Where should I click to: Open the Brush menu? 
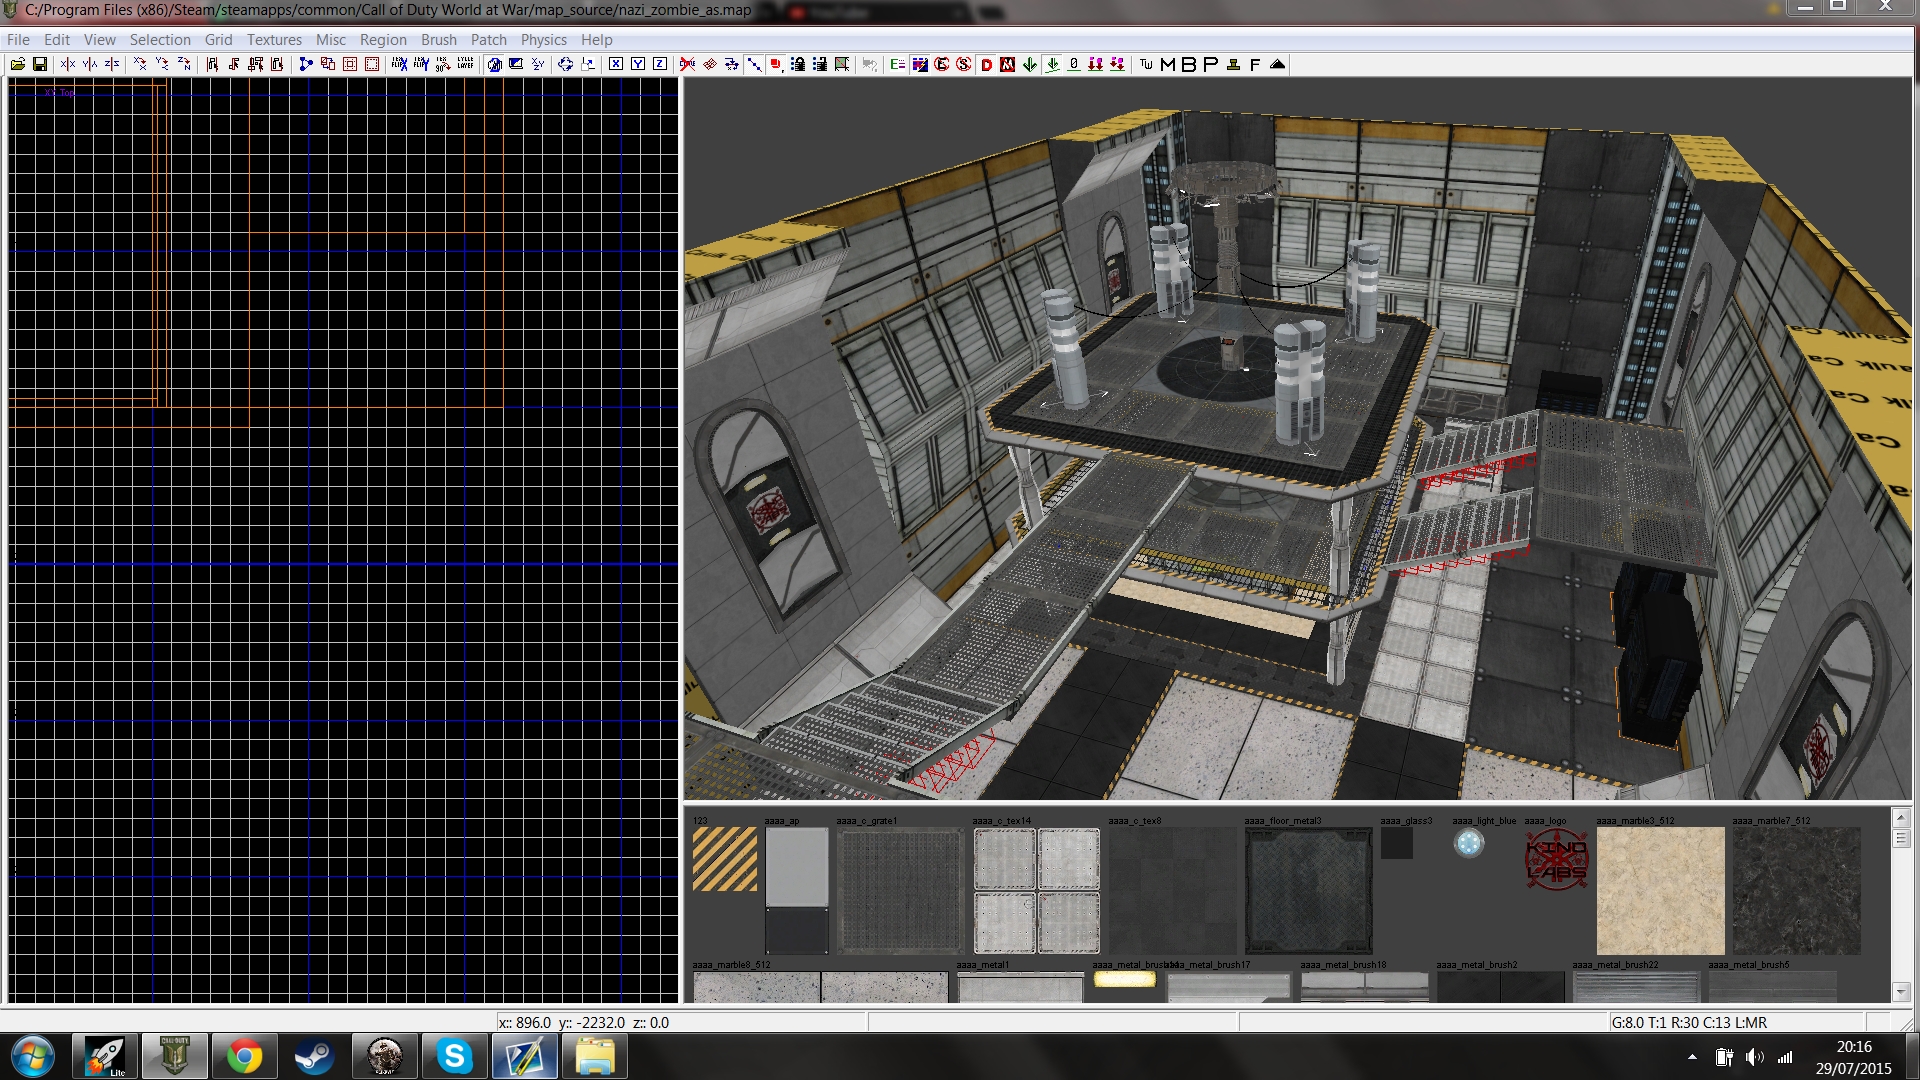(x=438, y=39)
